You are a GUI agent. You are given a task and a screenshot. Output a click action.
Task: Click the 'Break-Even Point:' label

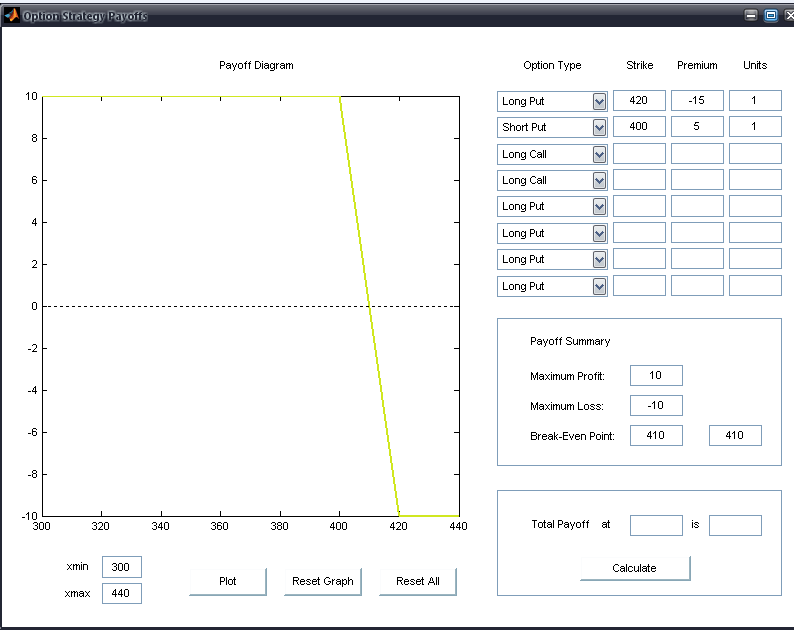click(x=572, y=436)
